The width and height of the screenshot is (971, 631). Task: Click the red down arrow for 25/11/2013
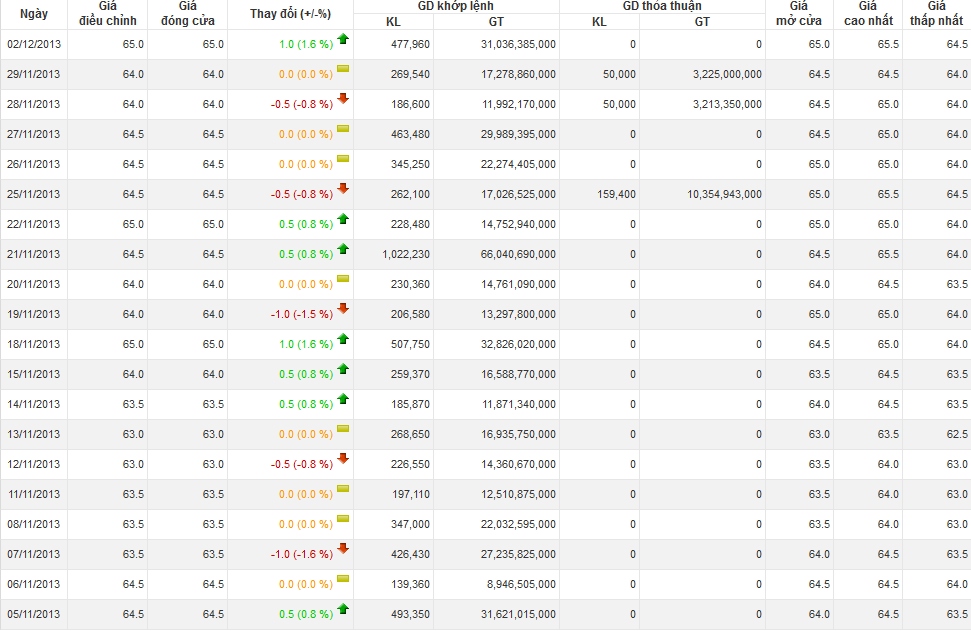(343, 189)
